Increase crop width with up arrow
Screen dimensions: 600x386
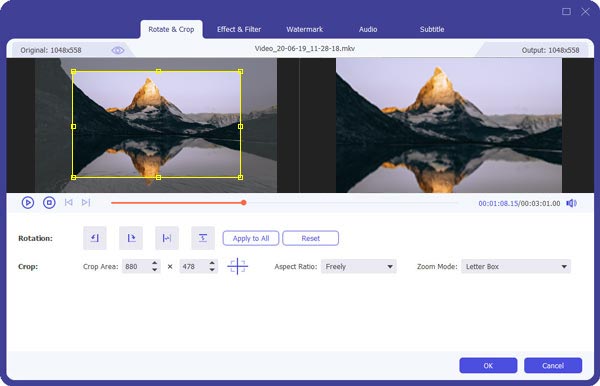click(x=155, y=263)
